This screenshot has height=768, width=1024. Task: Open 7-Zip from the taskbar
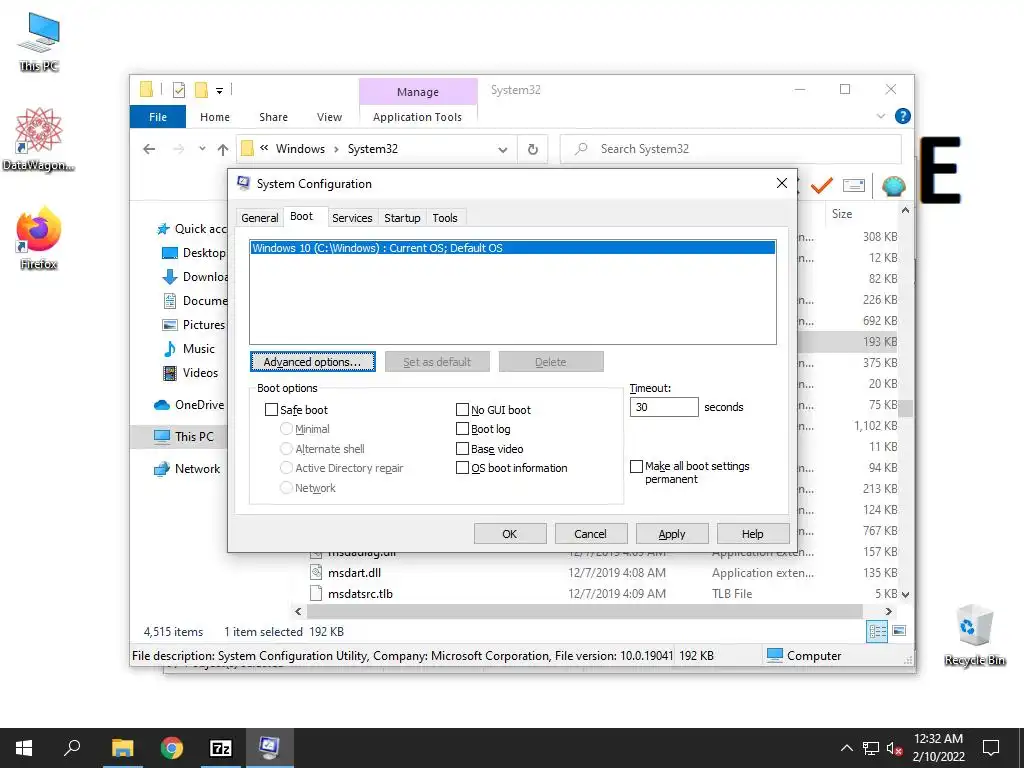(221, 748)
